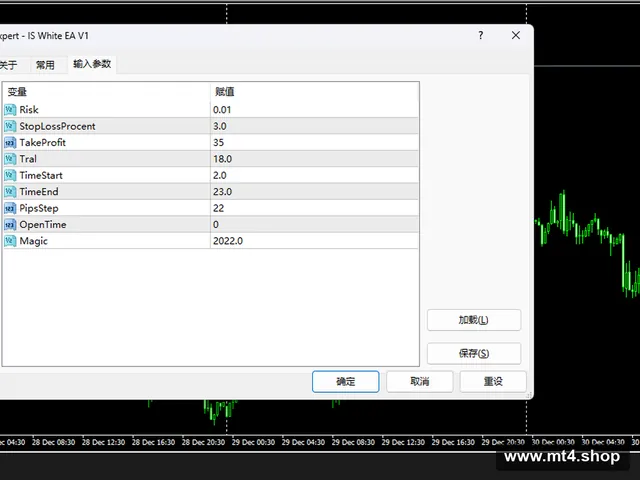Select the PipsStep variable name
The height and width of the screenshot is (480, 640).
click(x=39, y=209)
